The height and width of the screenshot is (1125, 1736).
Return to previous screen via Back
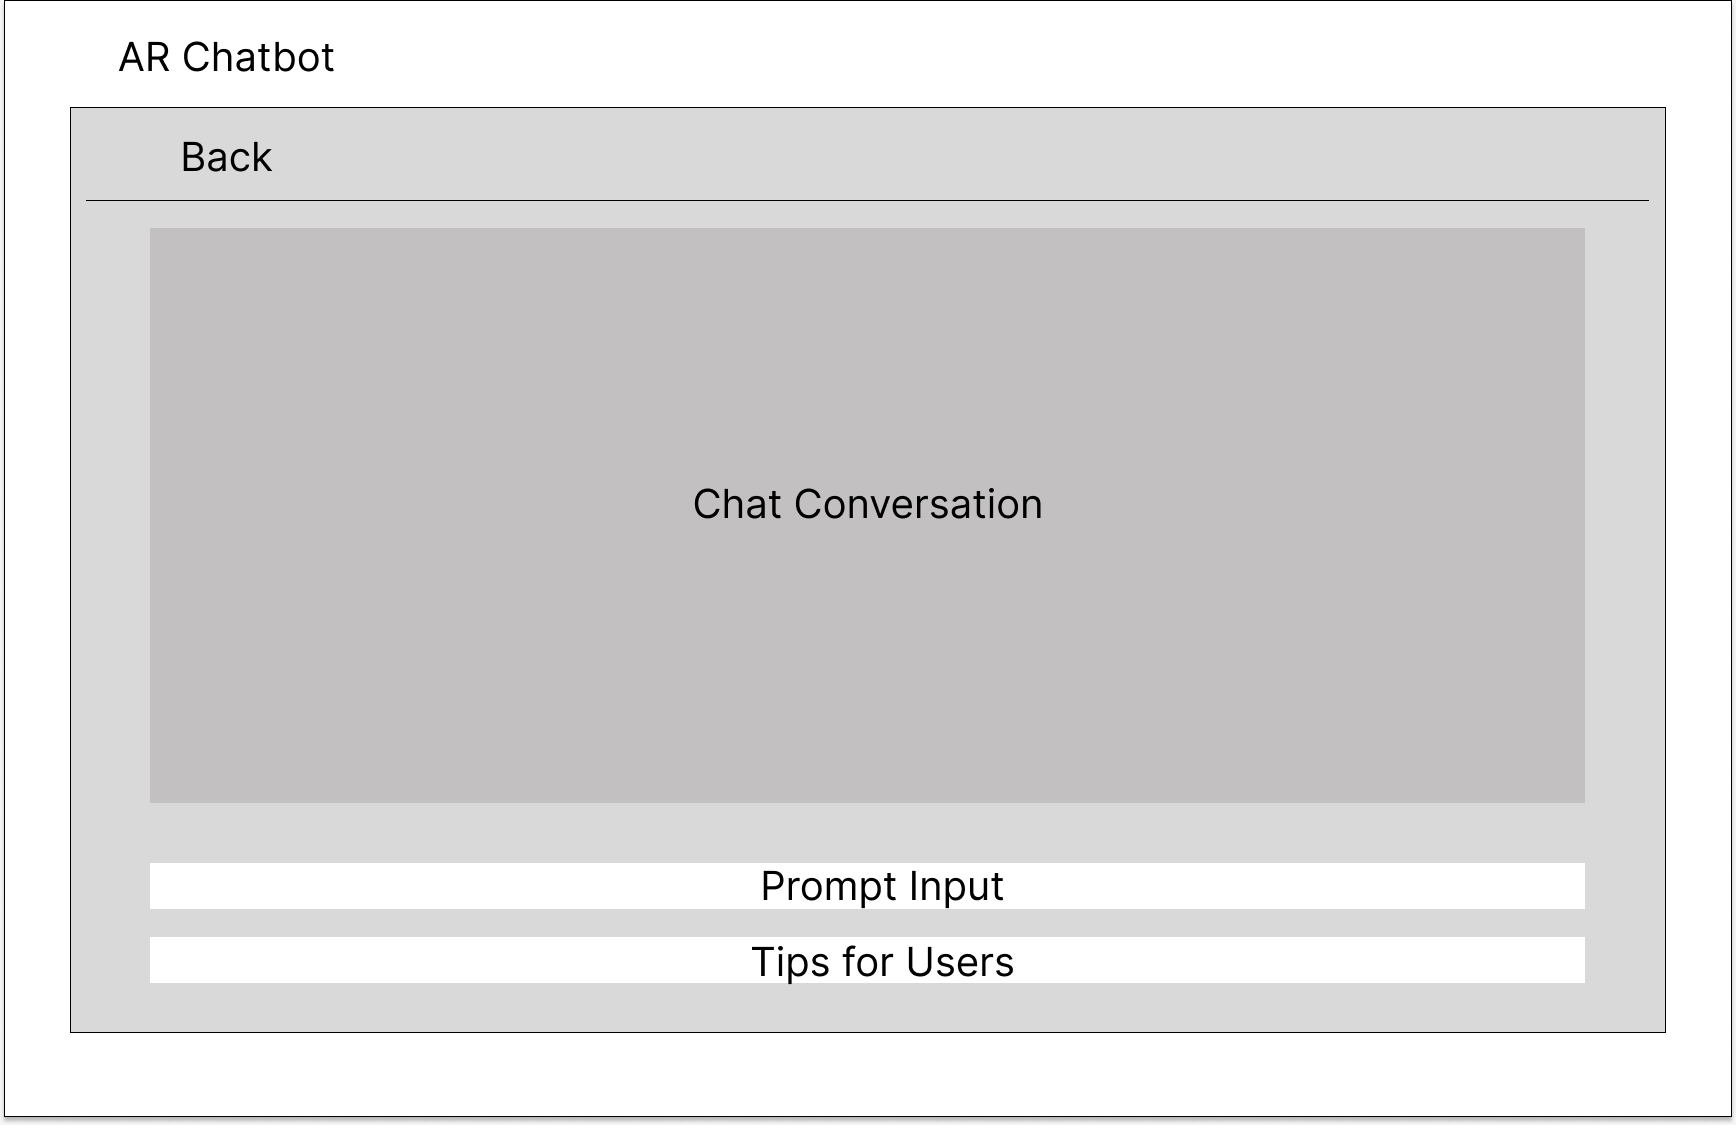click(226, 157)
